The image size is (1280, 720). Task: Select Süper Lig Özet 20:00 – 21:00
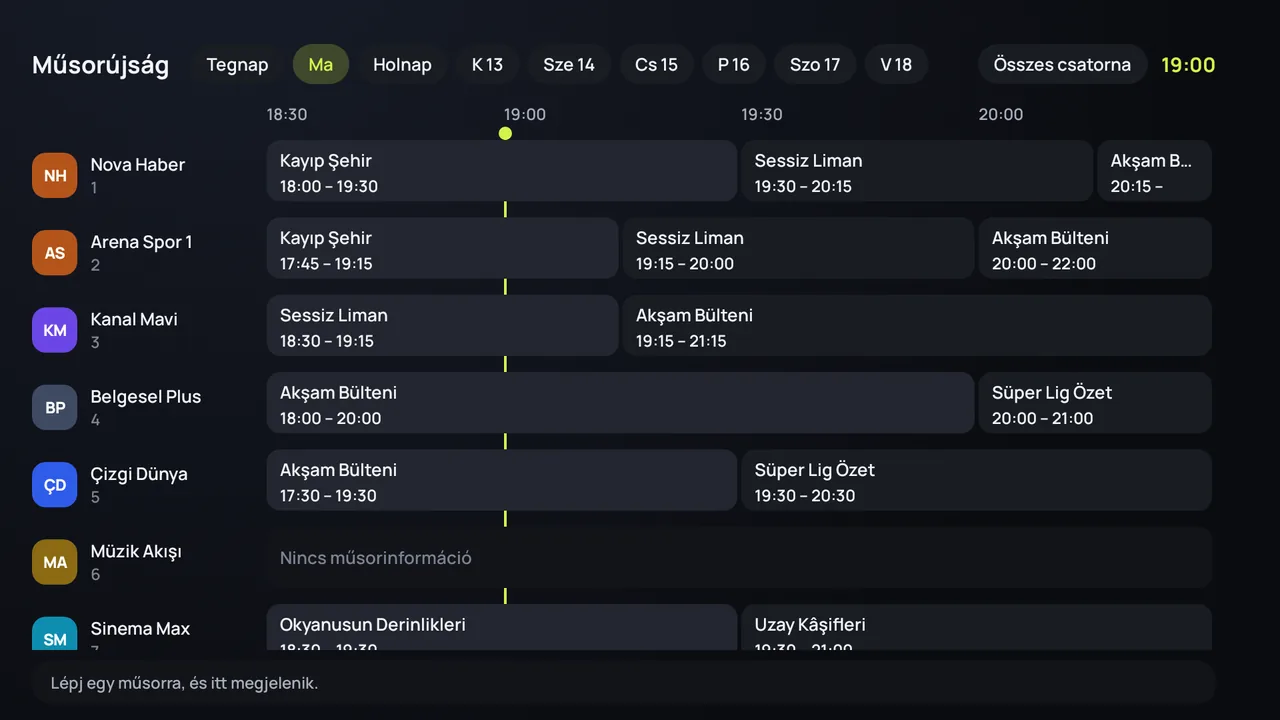[1095, 403]
